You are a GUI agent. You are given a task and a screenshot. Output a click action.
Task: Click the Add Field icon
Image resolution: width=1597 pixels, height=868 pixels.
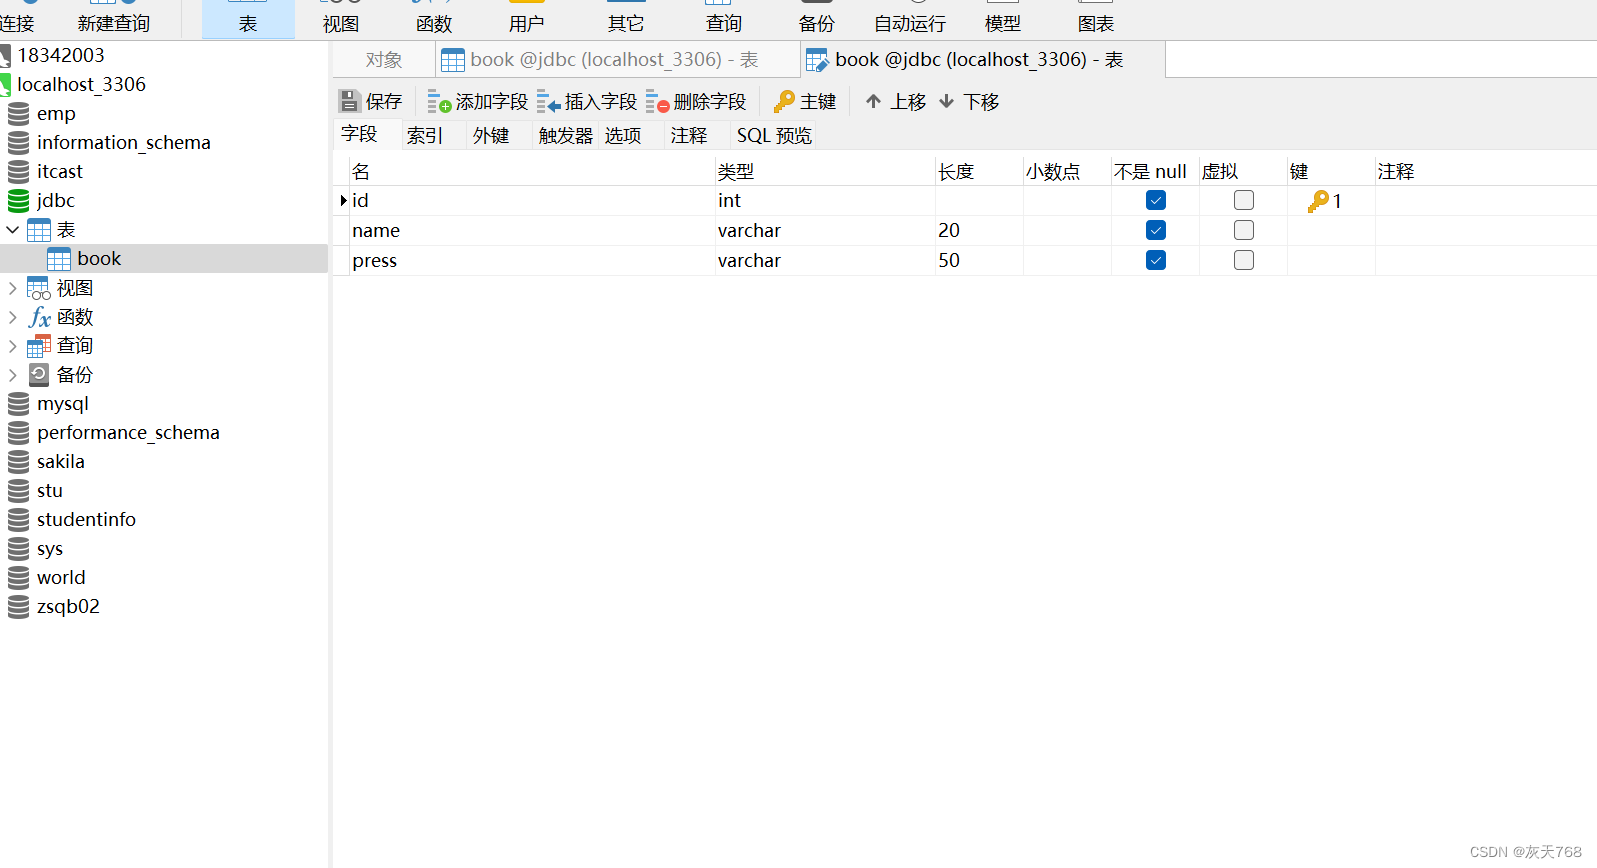439,101
